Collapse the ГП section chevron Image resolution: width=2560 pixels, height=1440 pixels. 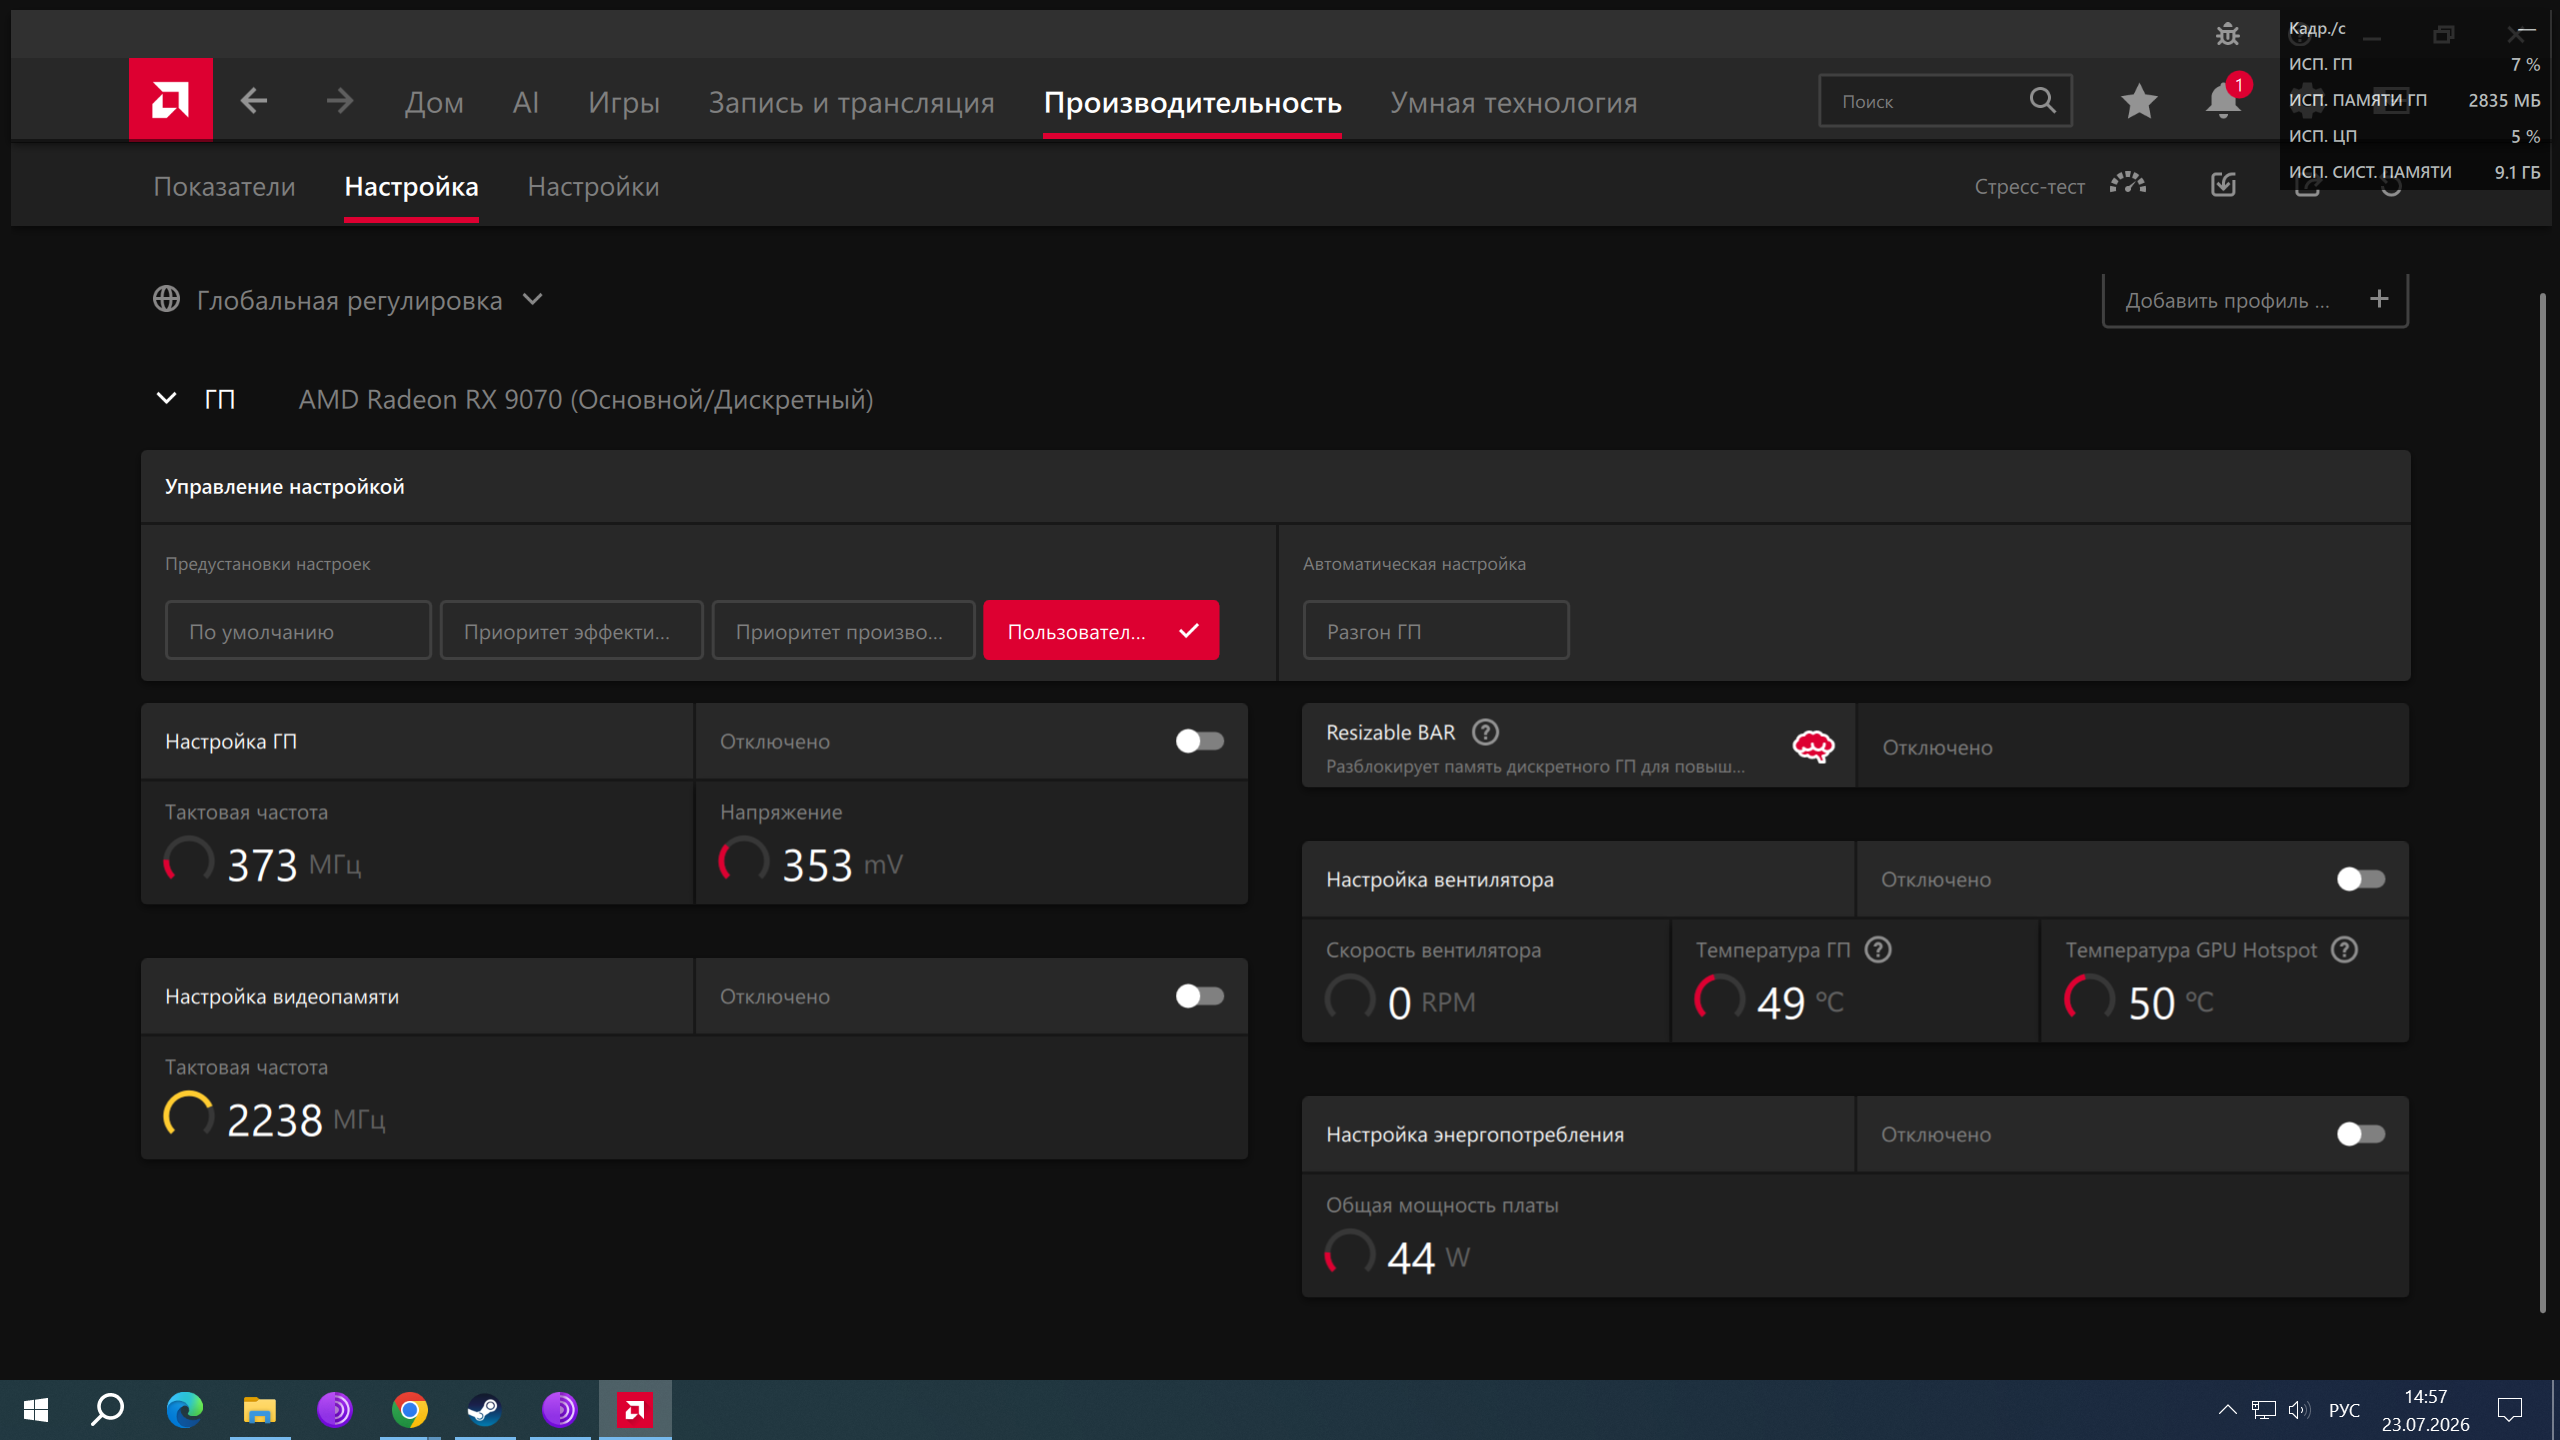(x=166, y=399)
